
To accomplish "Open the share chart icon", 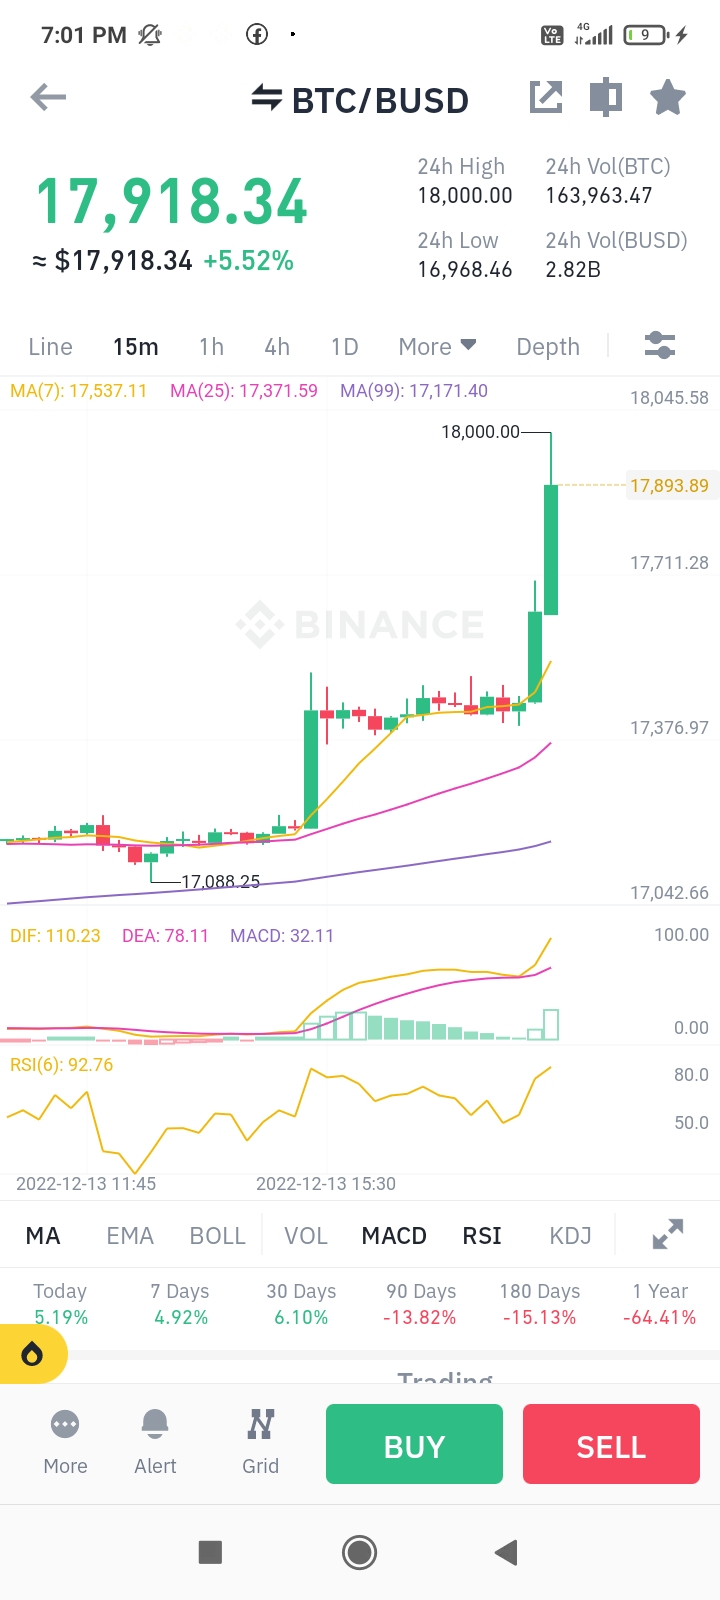I will [x=545, y=97].
